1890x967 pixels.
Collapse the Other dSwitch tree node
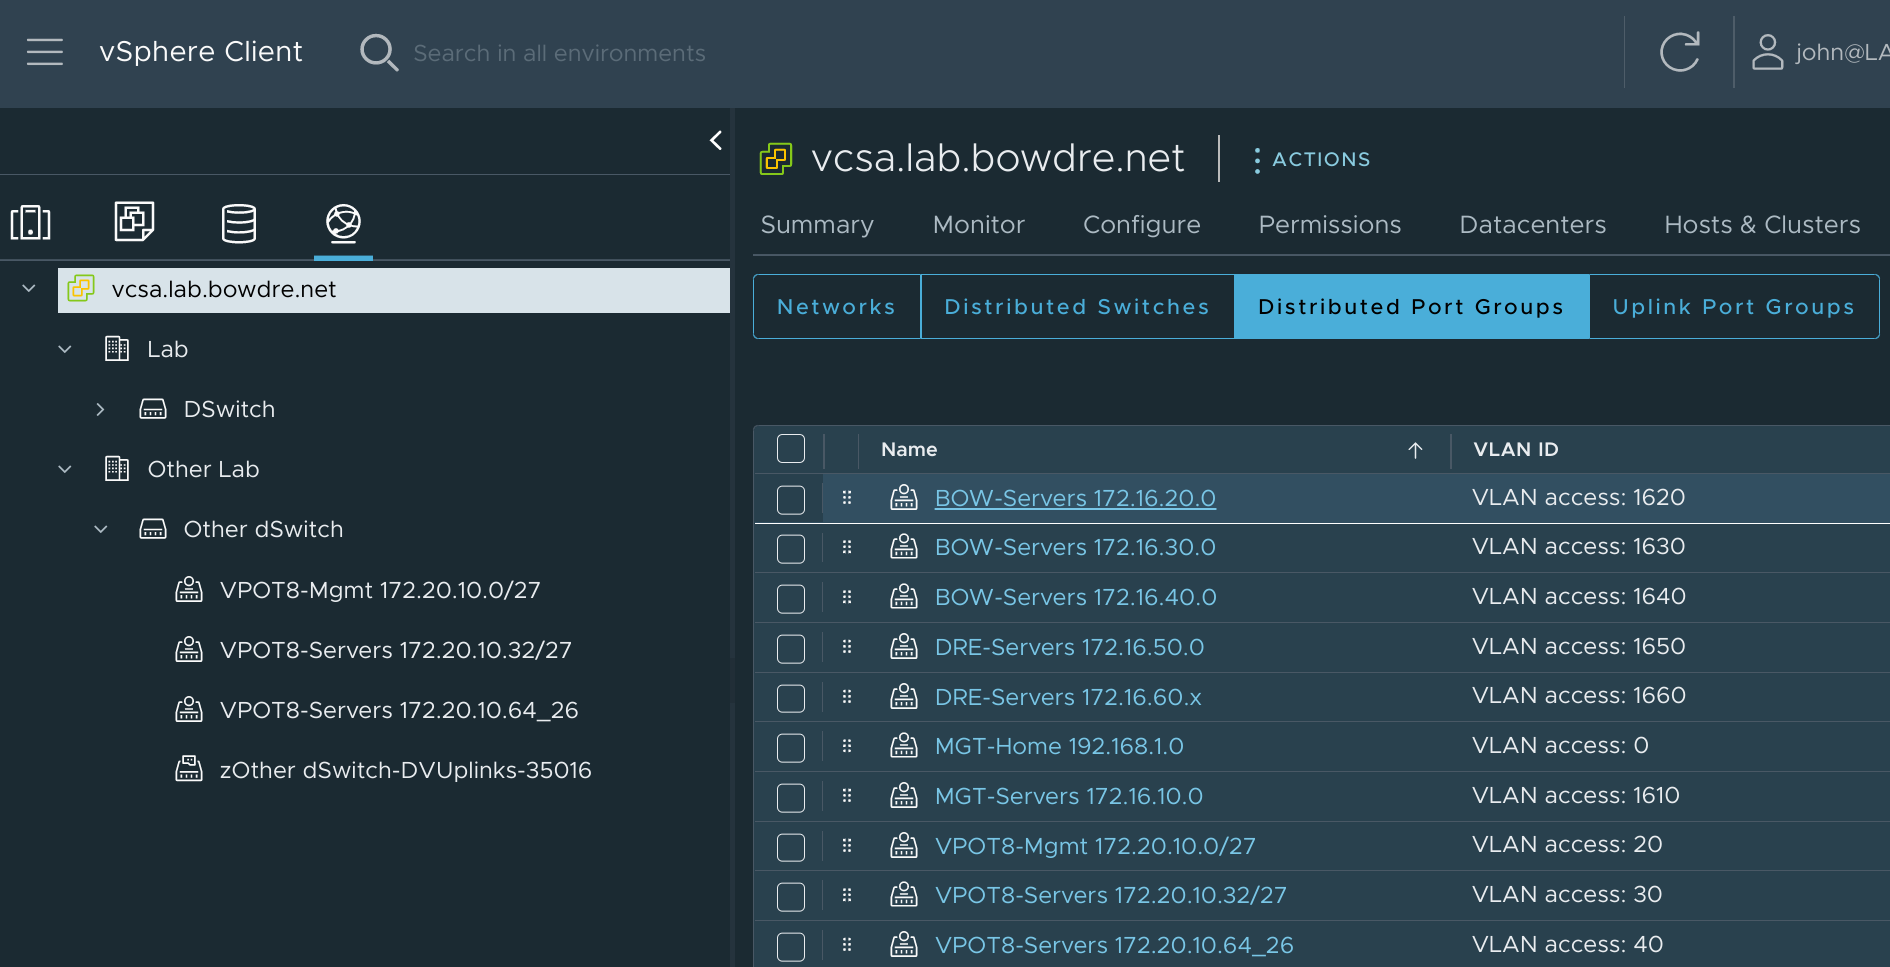point(100,529)
